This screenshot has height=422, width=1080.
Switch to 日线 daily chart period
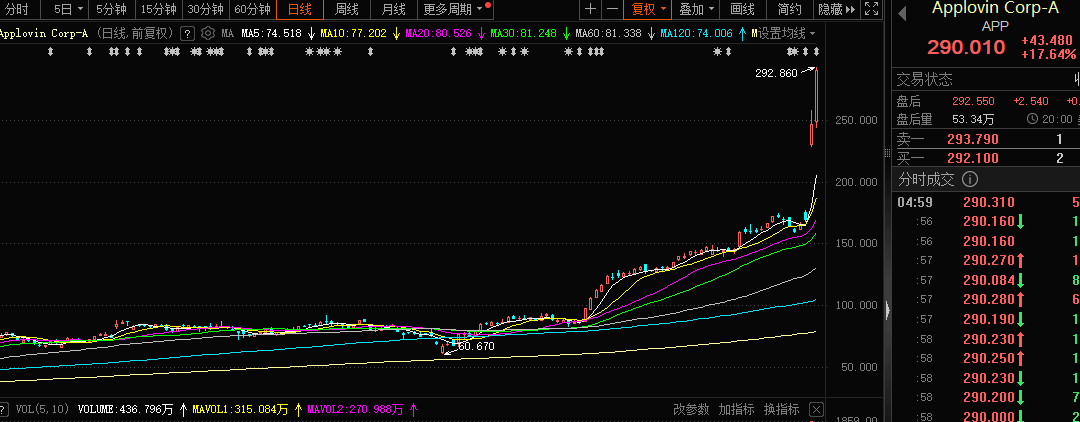click(299, 9)
